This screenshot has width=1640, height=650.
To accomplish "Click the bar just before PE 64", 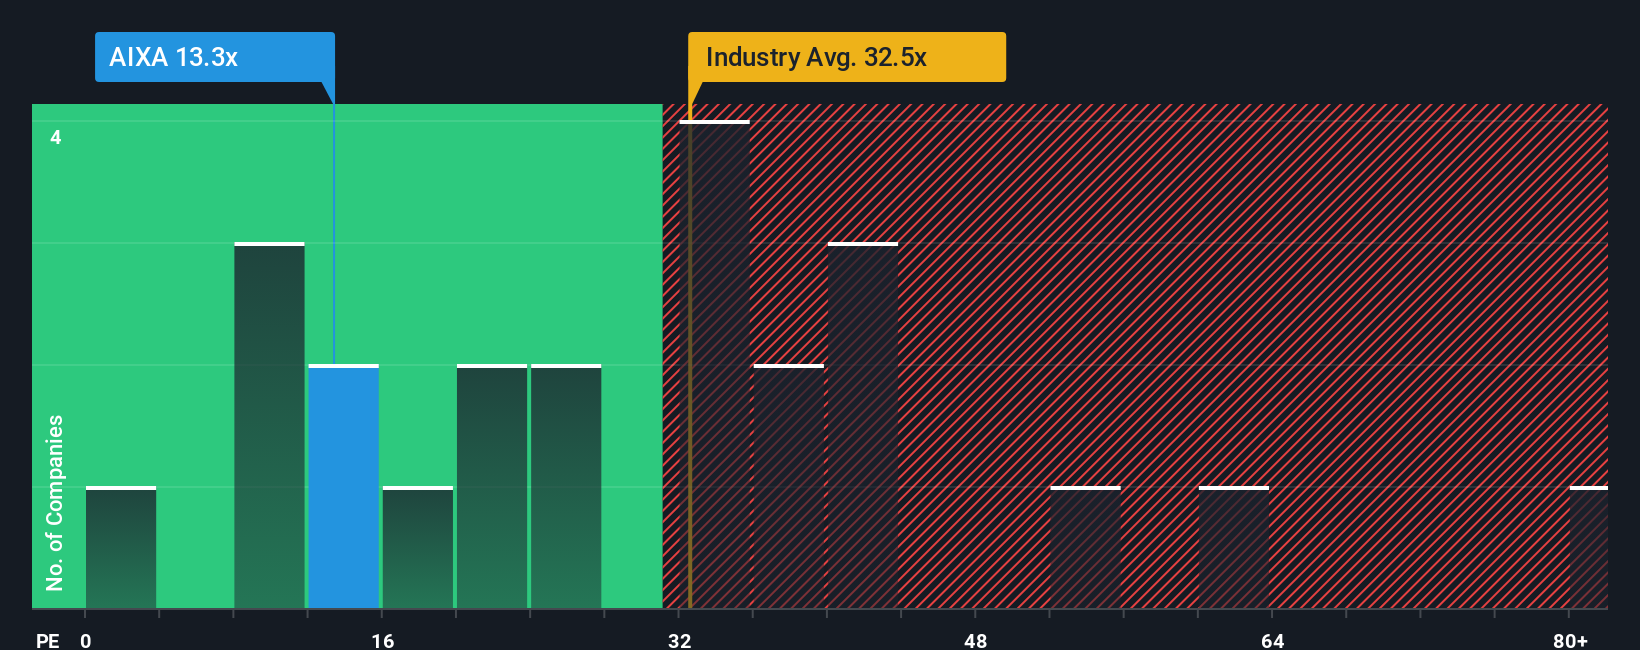I will coord(1234,547).
